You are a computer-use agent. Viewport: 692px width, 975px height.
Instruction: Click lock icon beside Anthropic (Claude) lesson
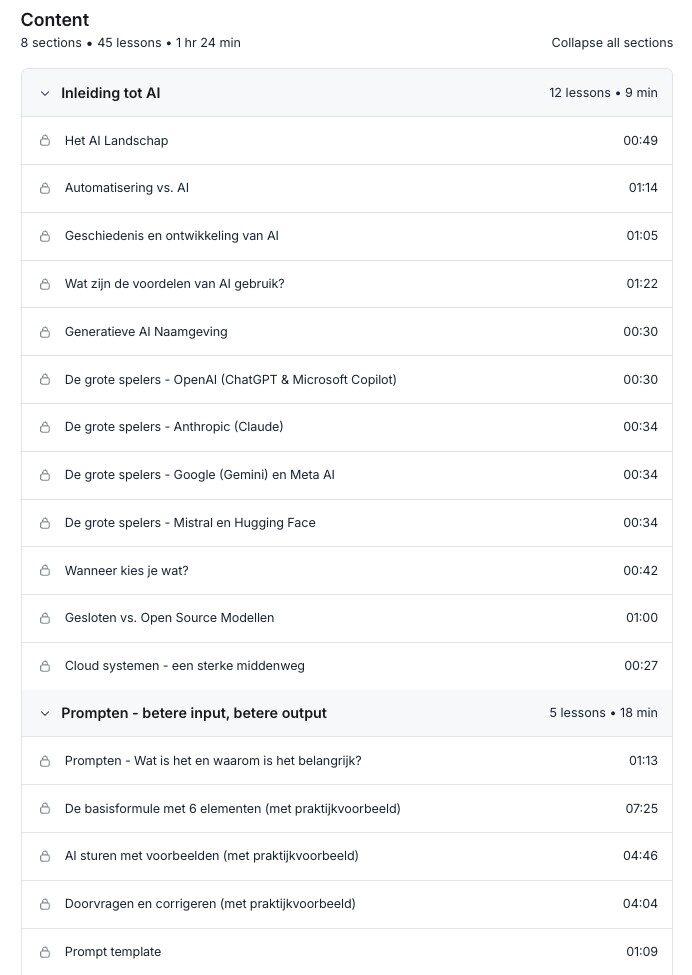(44, 427)
